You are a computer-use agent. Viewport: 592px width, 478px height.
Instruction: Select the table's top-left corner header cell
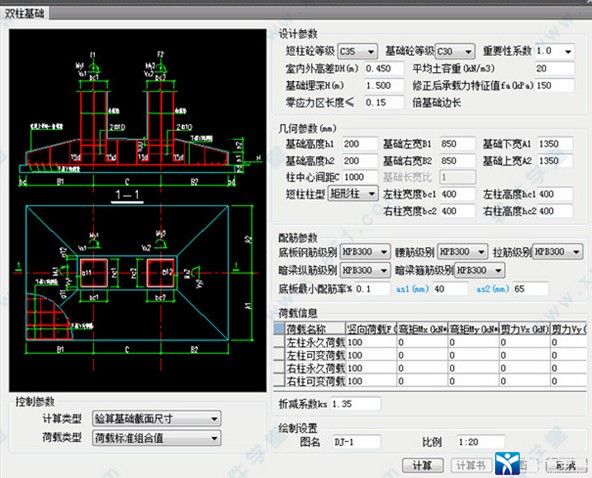279,328
